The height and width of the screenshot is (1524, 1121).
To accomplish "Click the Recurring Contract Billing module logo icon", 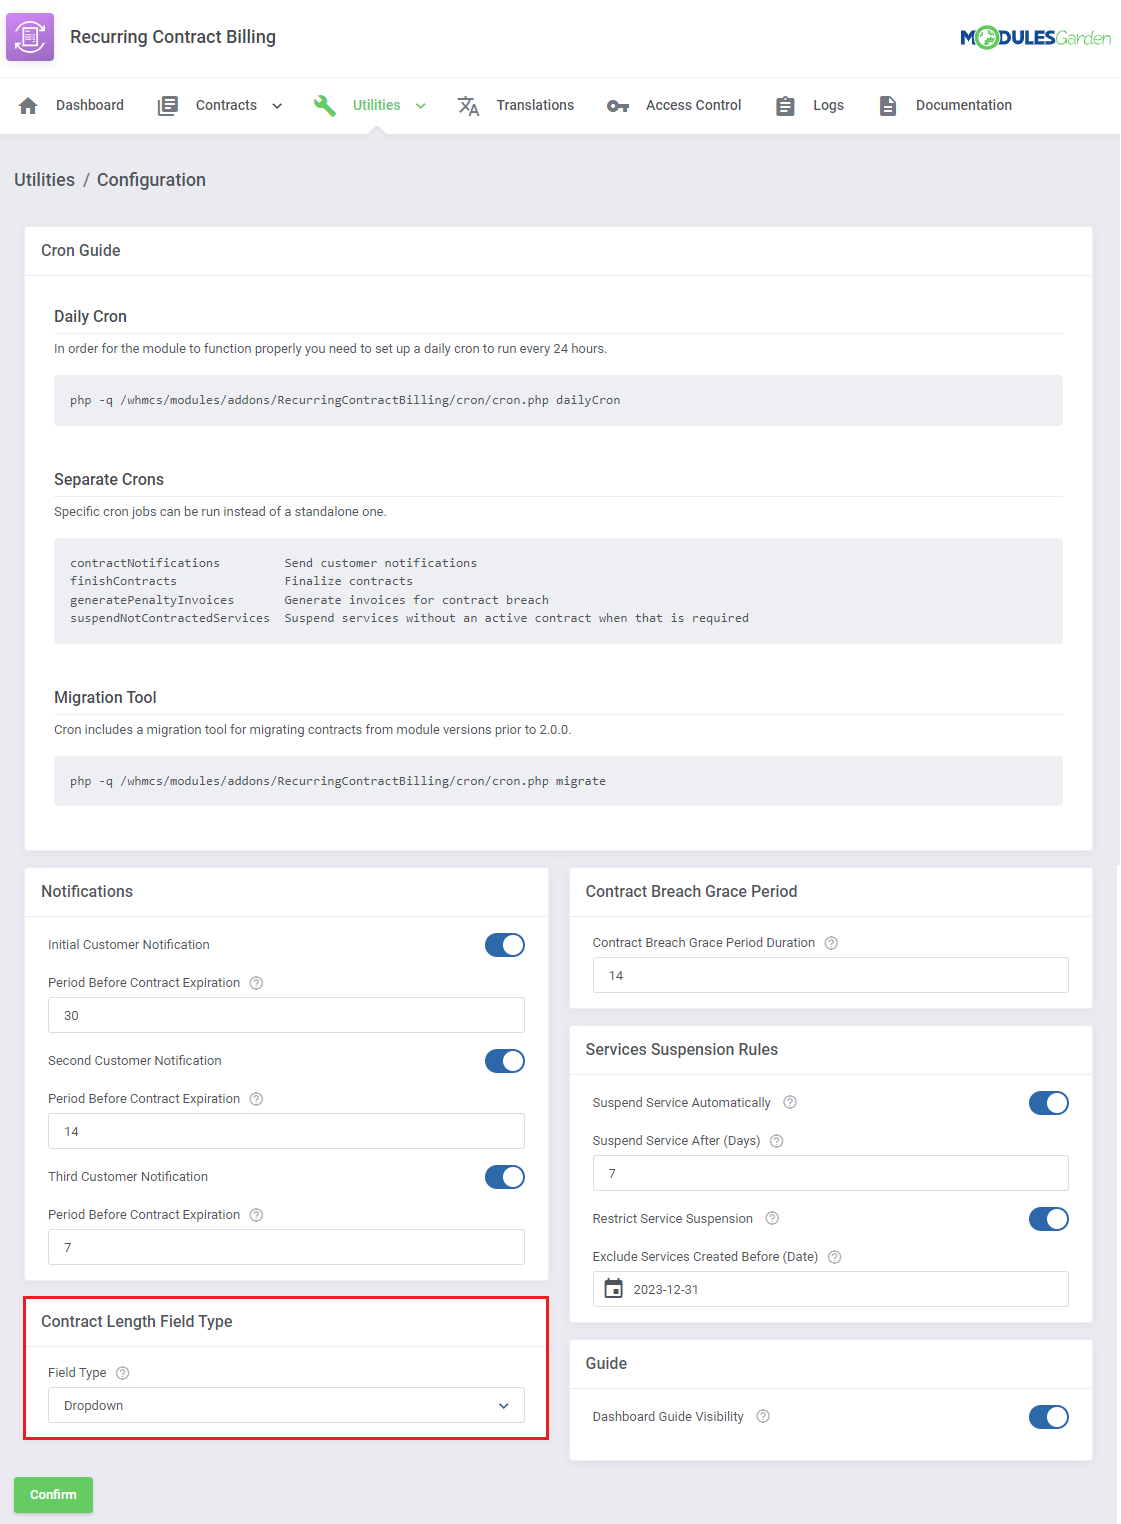I will [x=30, y=37].
